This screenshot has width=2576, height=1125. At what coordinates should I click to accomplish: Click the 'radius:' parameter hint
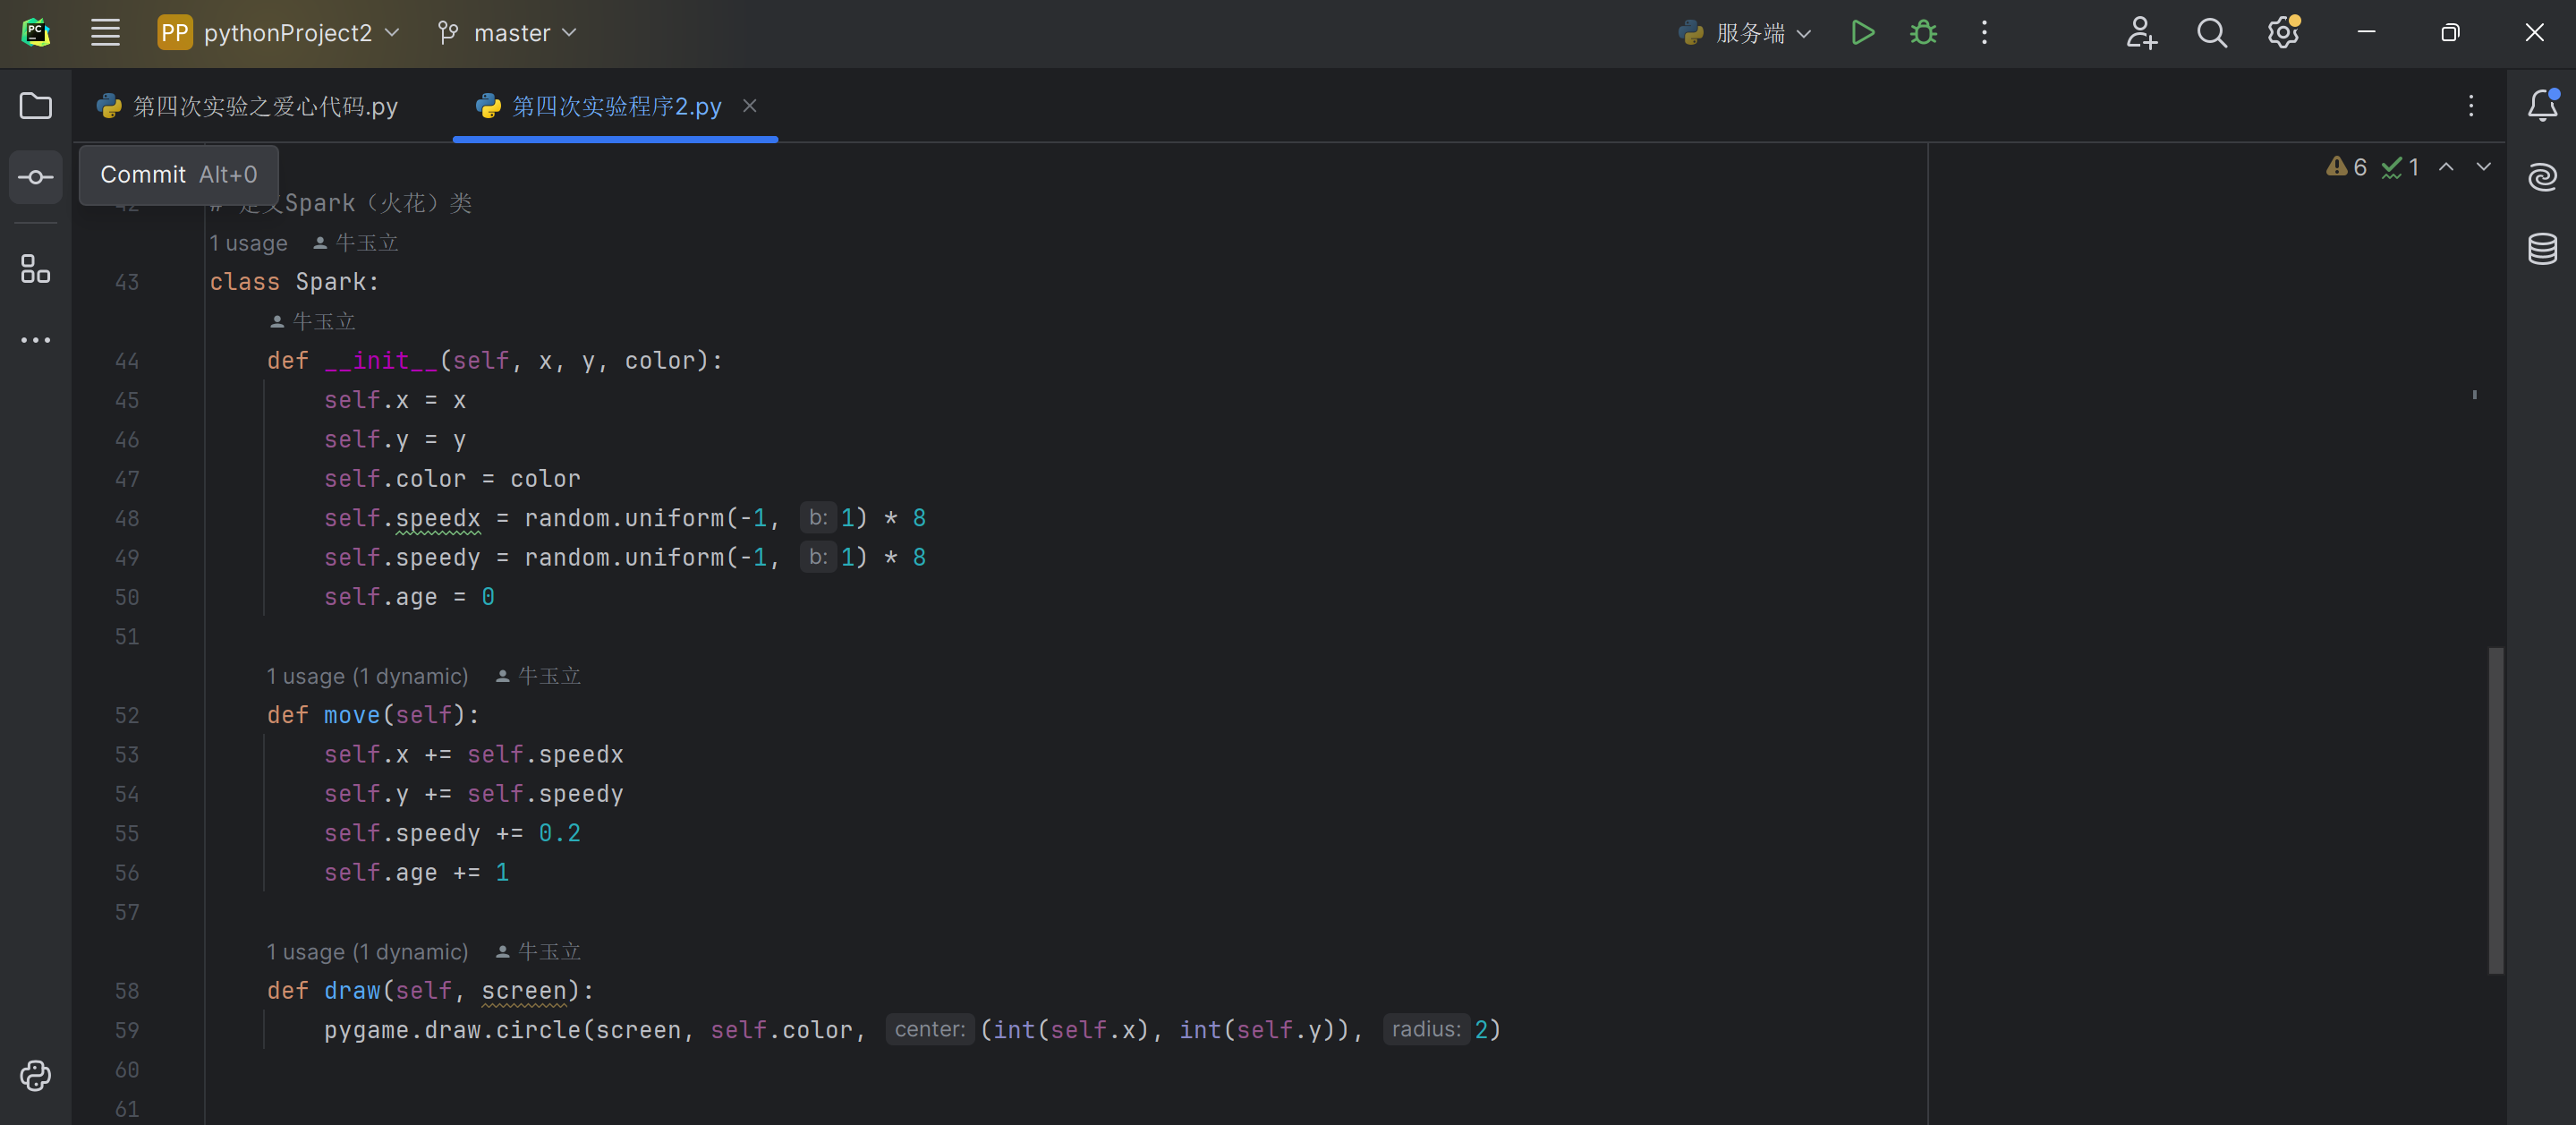pyautogui.click(x=1425, y=1030)
